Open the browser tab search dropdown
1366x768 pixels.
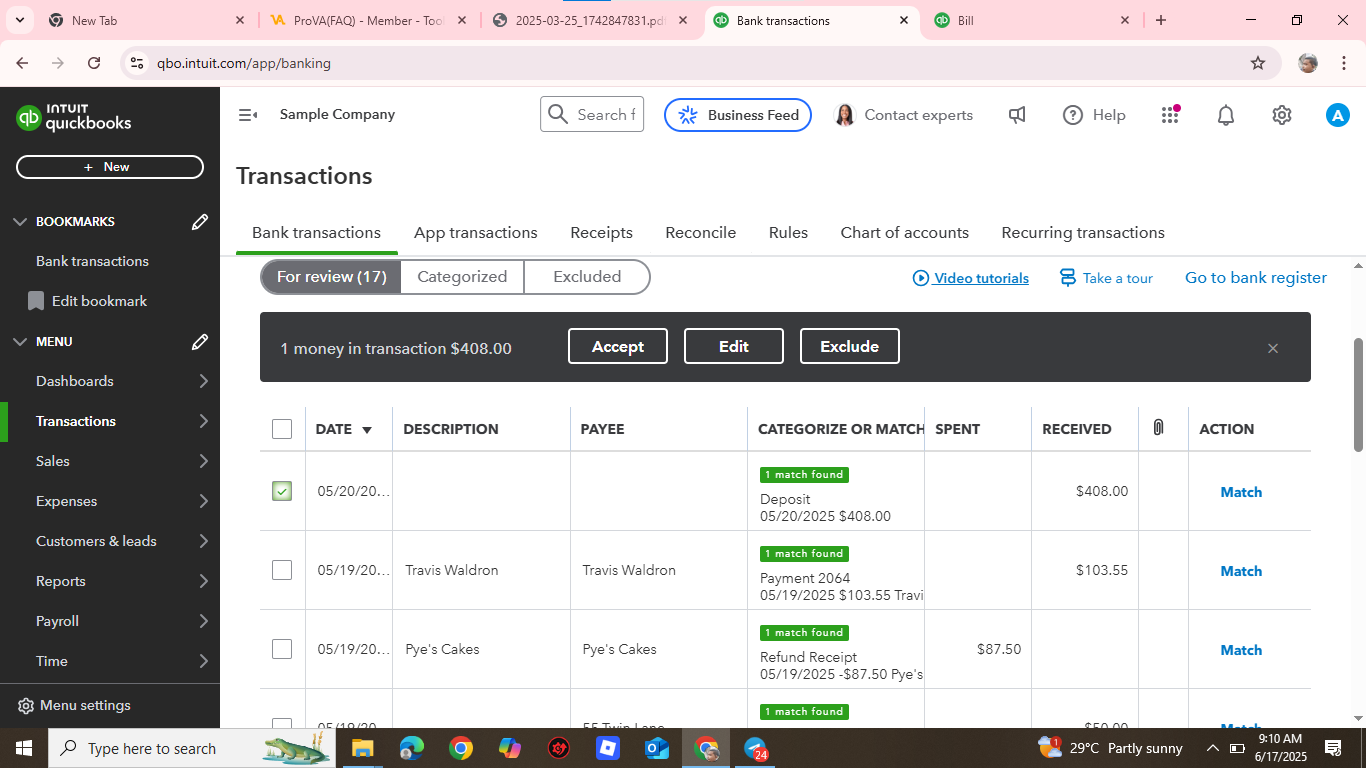20,20
